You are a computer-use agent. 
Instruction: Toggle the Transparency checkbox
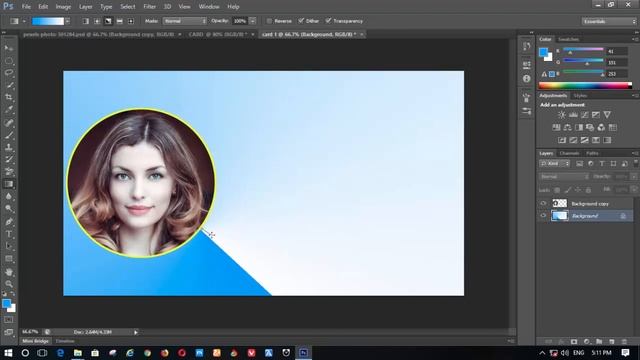click(328, 21)
